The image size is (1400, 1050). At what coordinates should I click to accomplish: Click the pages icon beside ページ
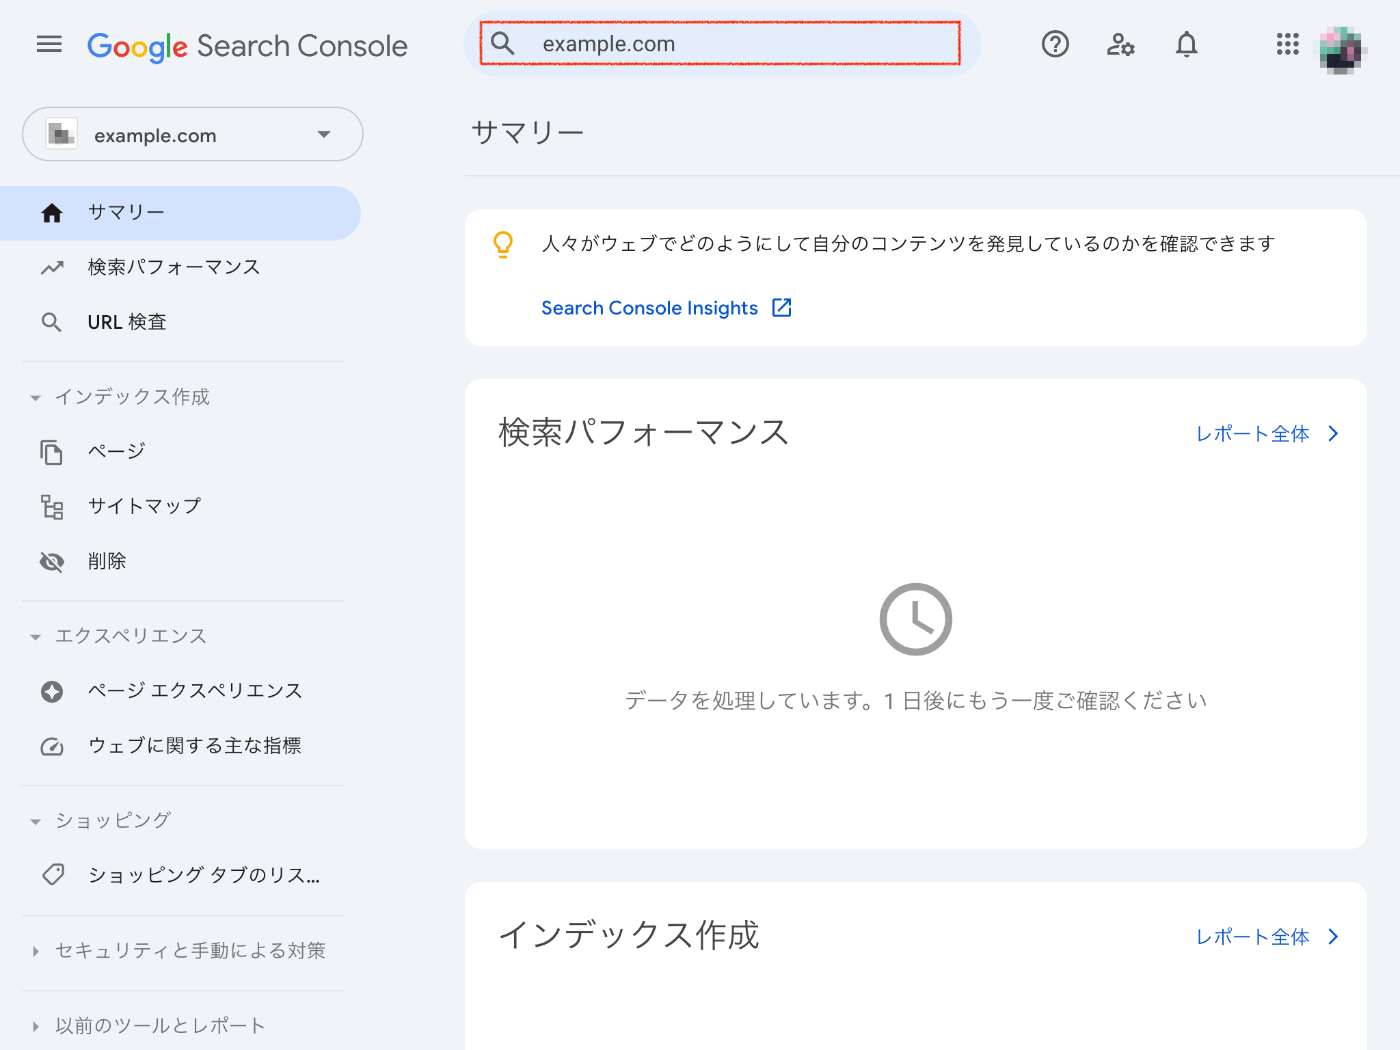52,452
